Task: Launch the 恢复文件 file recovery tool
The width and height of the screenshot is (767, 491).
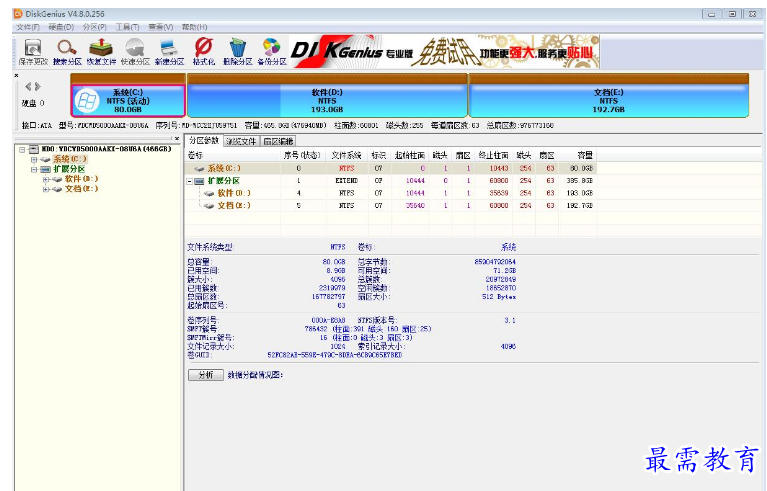Action: coord(101,52)
